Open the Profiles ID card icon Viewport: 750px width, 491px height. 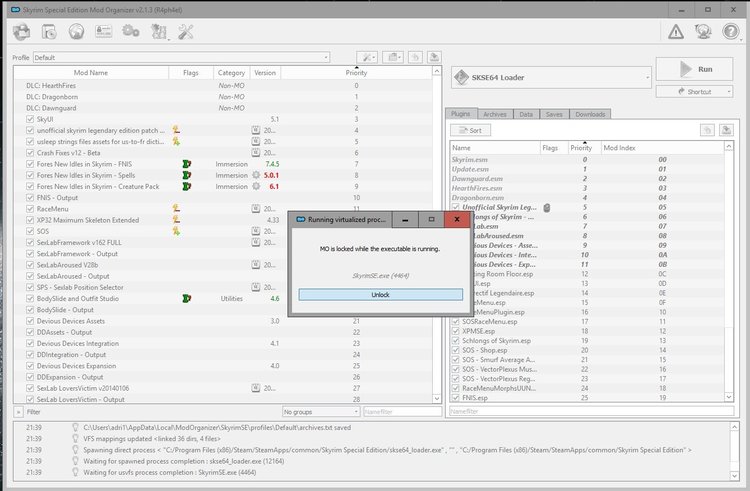point(103,32)
